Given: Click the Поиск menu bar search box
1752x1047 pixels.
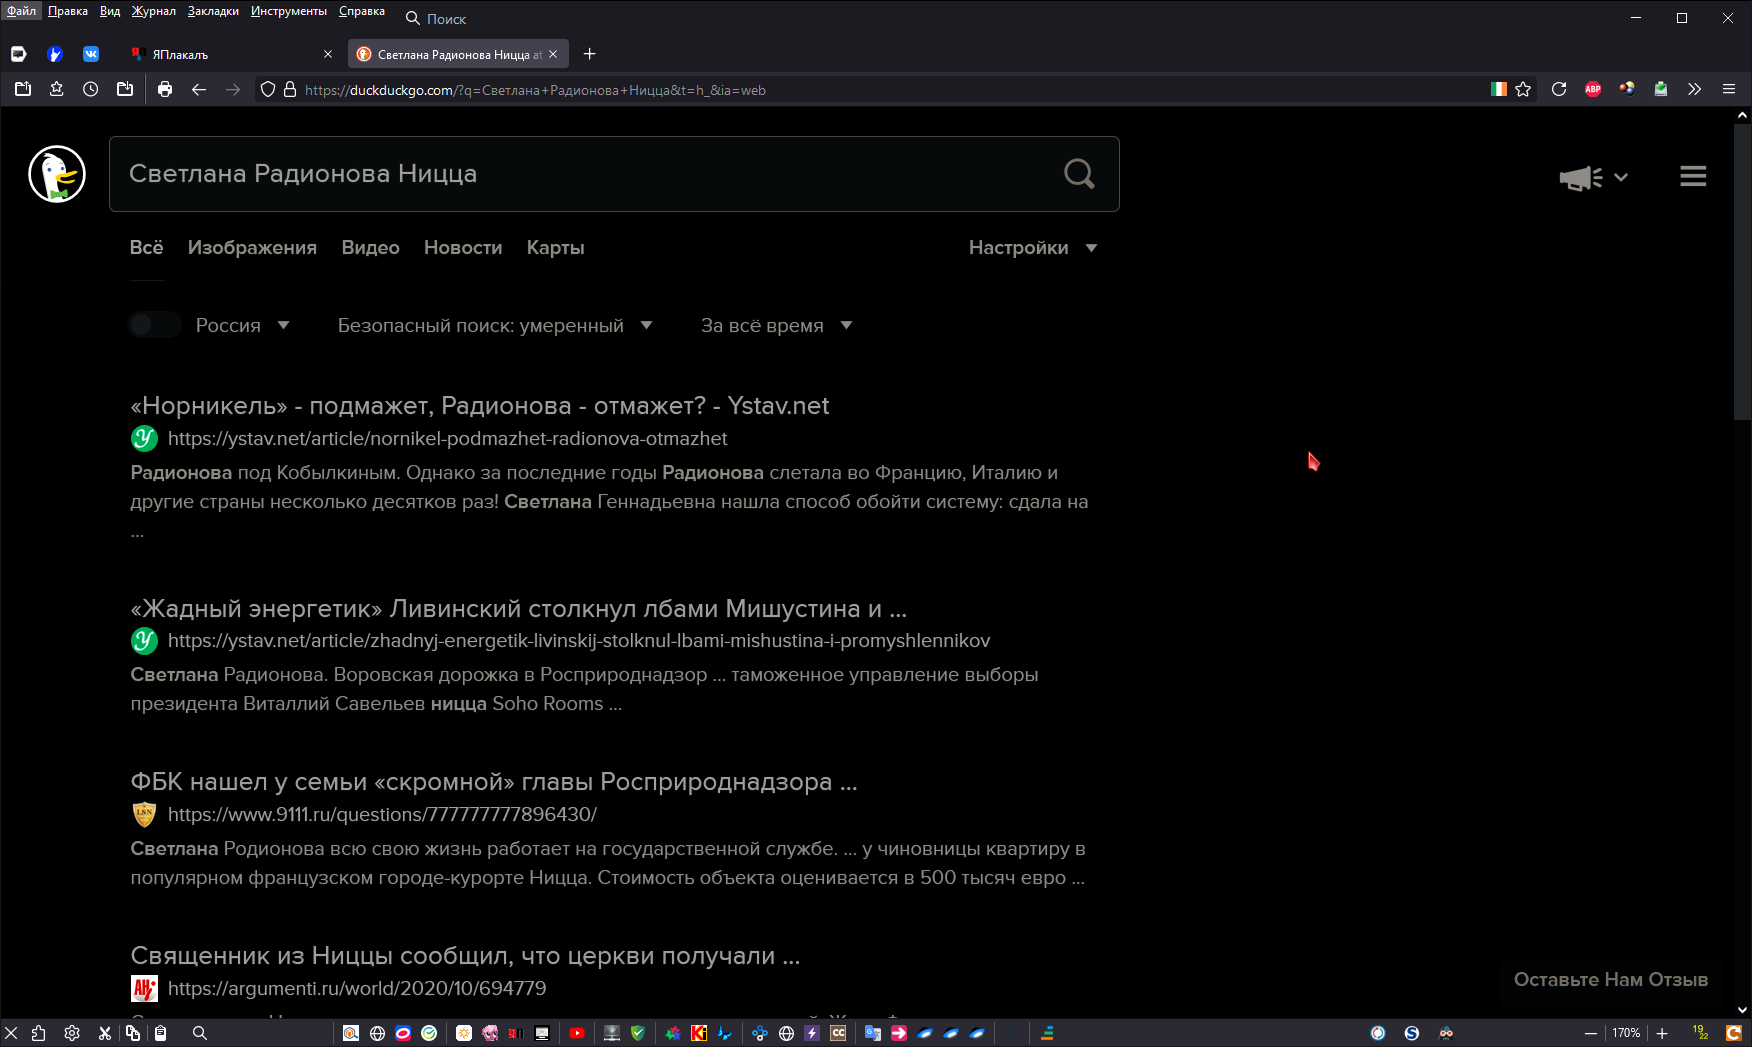Looking at the screenshot, I should 446,18.
